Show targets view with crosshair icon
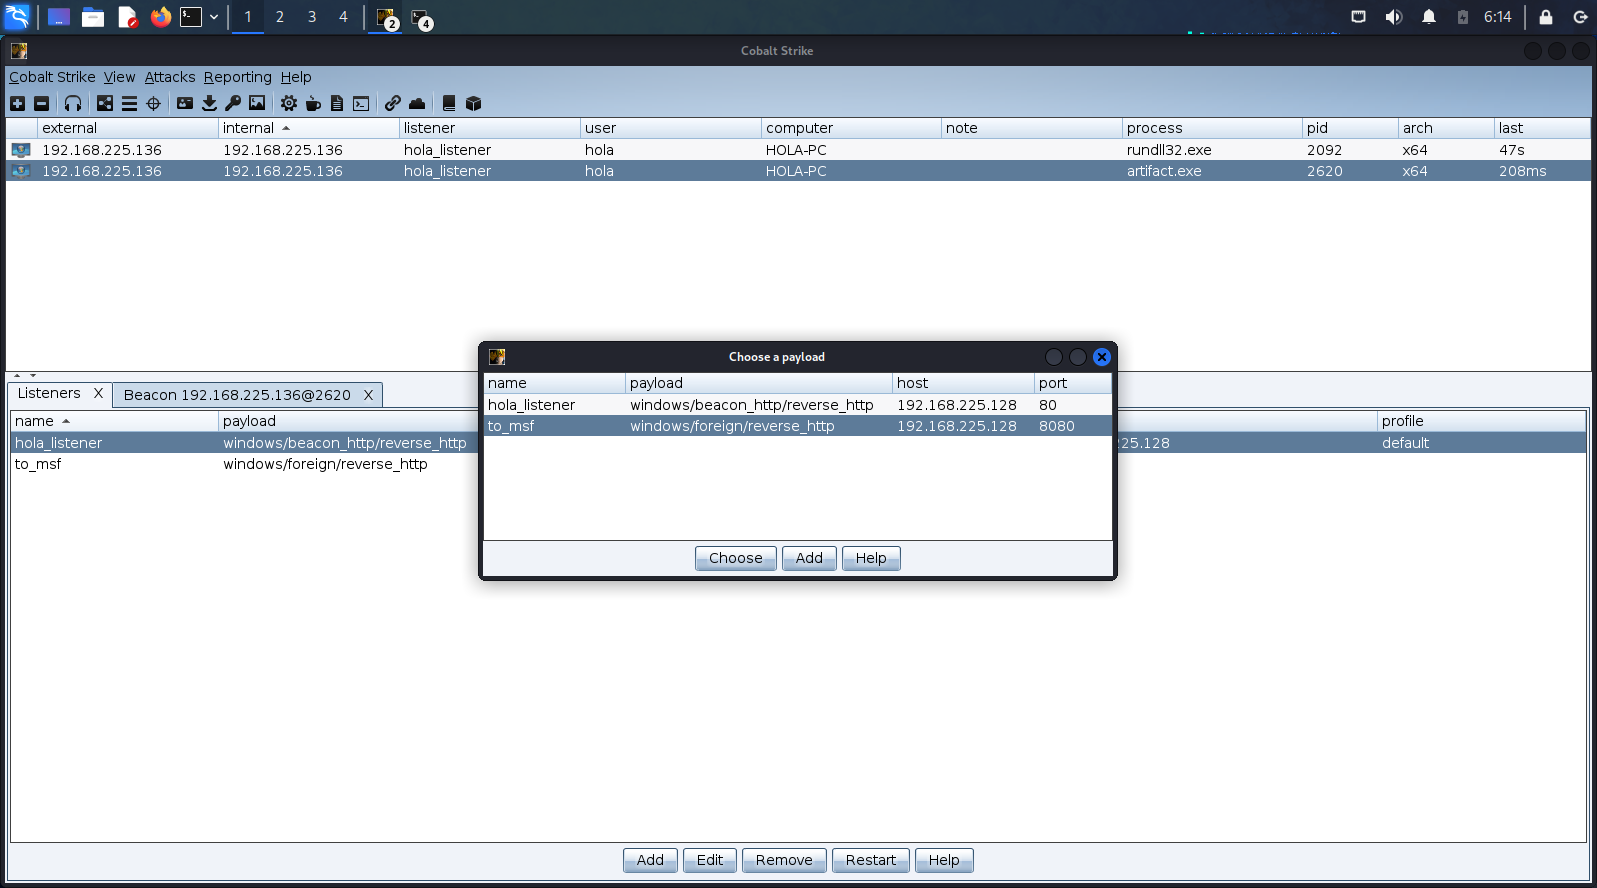This screenshot has width=1597, height=888. (153, 103)
